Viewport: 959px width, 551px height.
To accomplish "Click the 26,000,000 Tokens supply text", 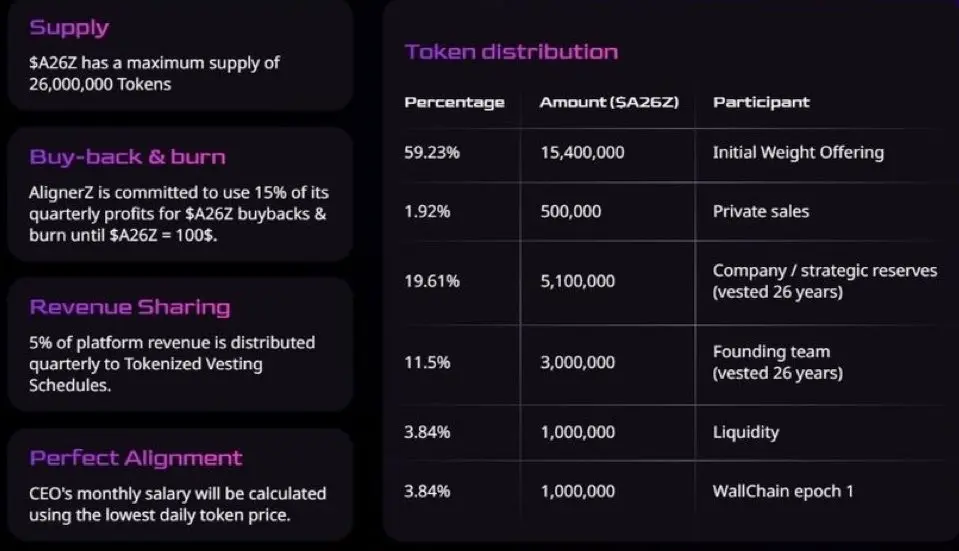I will 100,85.
